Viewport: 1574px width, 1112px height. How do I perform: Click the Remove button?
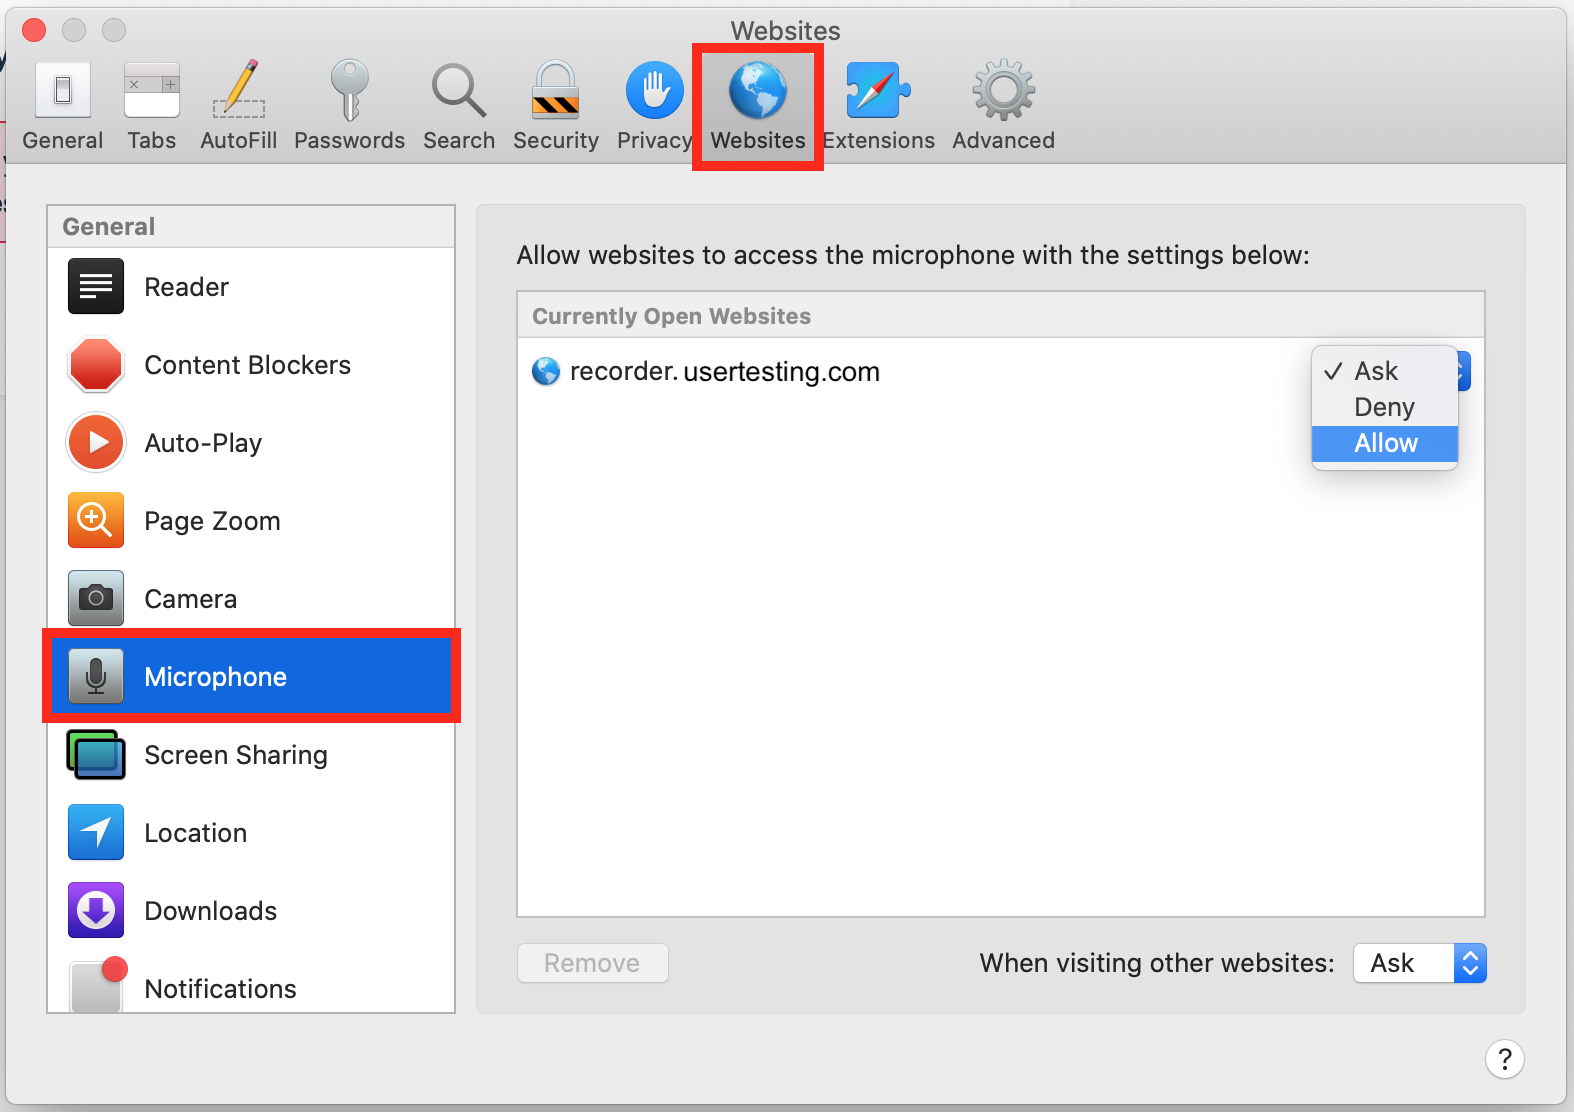(592, 963)
